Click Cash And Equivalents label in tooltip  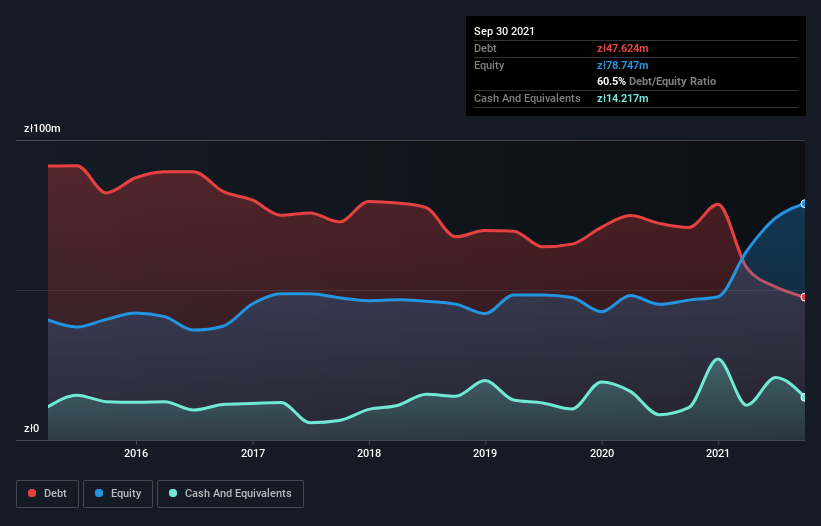coord(527,98)
